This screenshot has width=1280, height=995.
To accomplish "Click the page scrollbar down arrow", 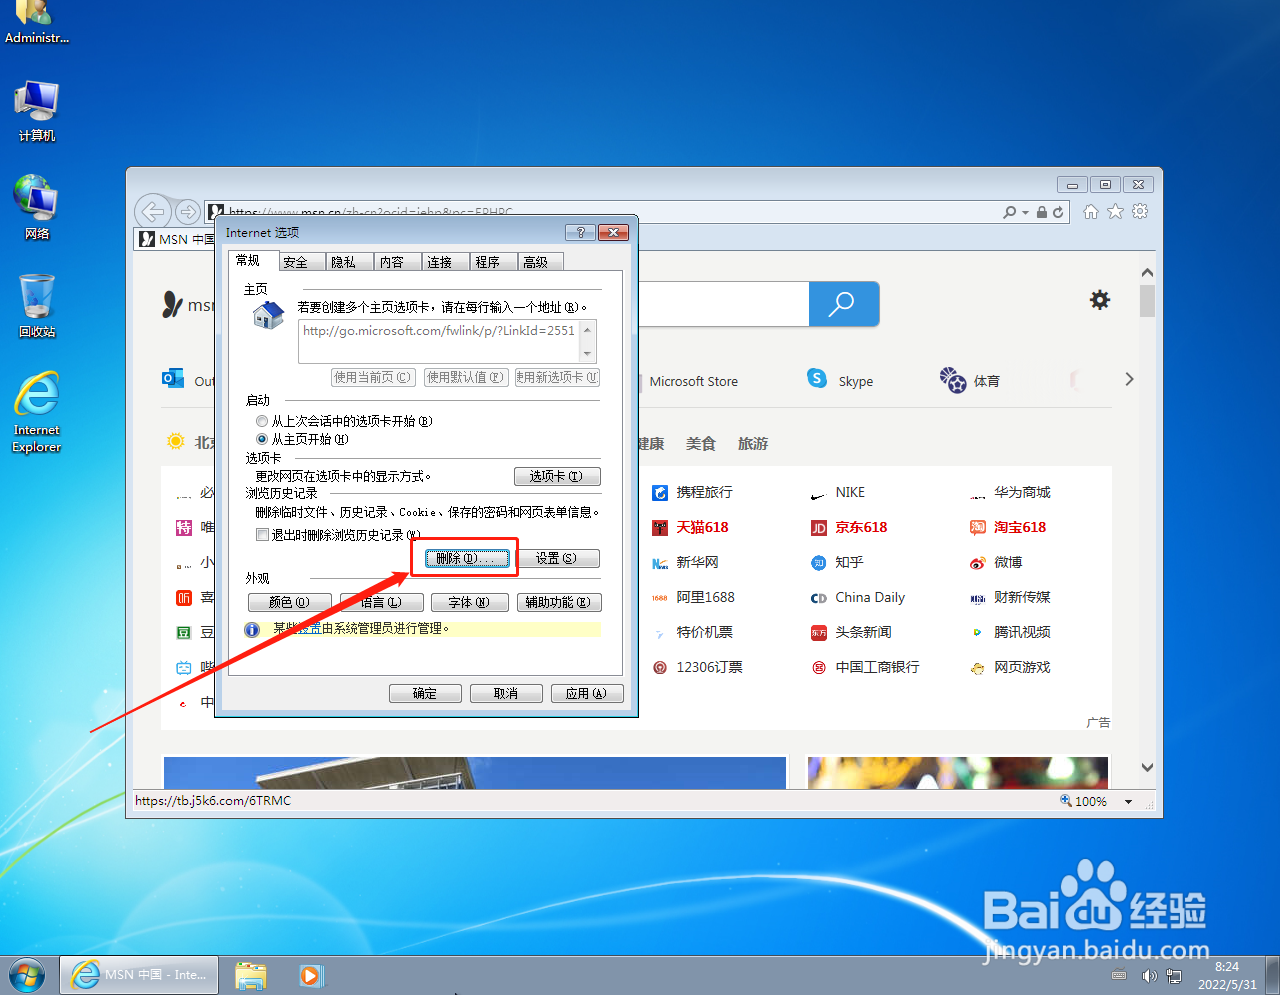I will 1147,768.
